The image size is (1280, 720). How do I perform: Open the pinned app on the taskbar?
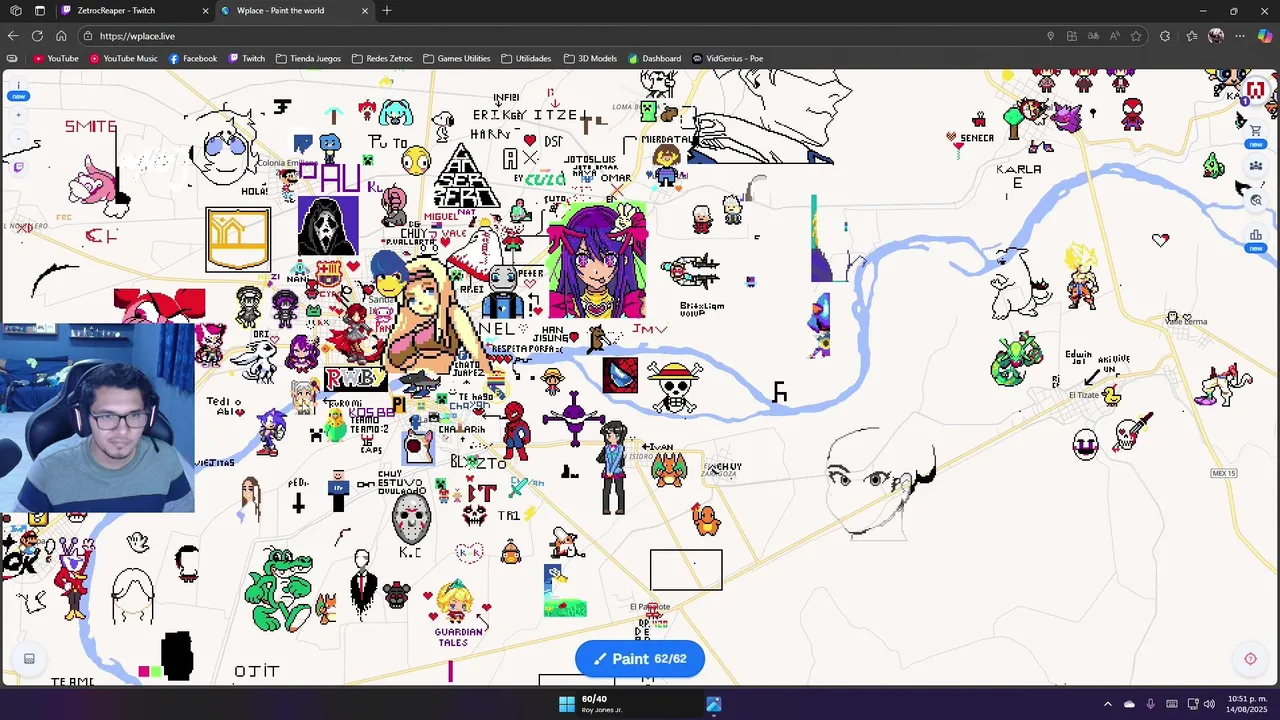[714, 704]
